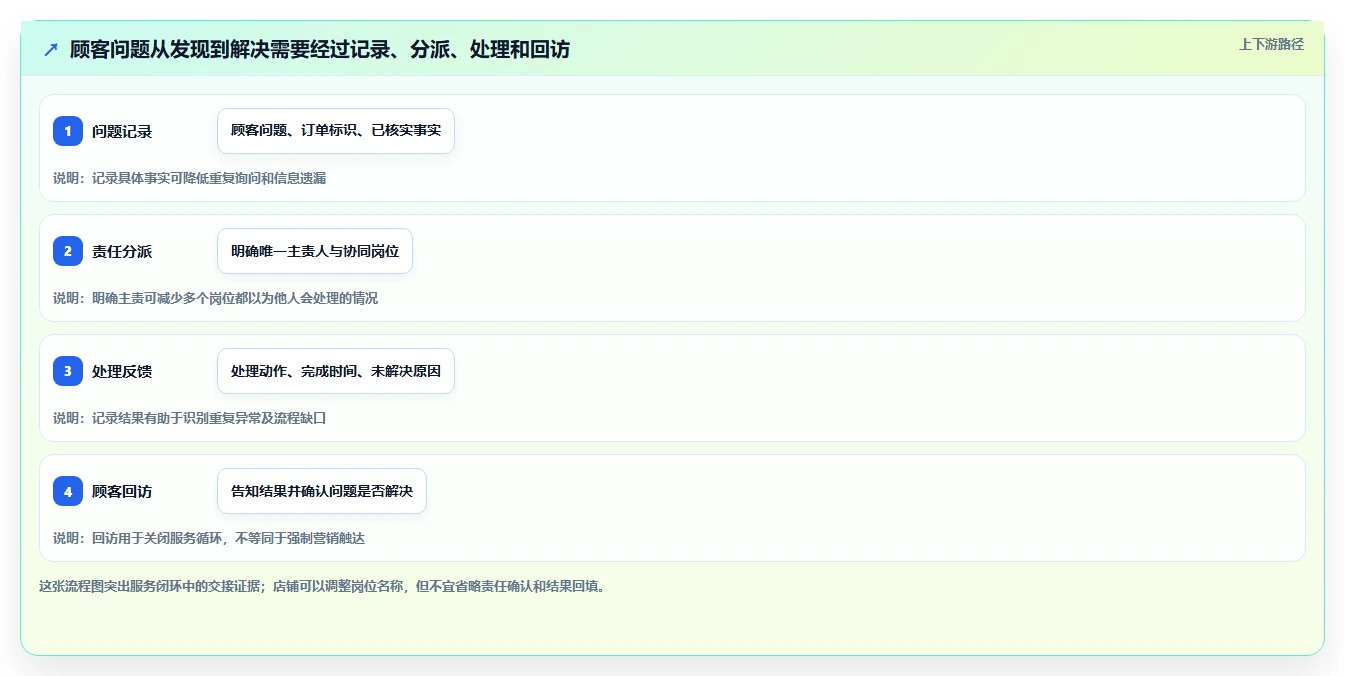Click the step 3 number badge
This screenshot has width=1345, height=676.
[68, 371]
